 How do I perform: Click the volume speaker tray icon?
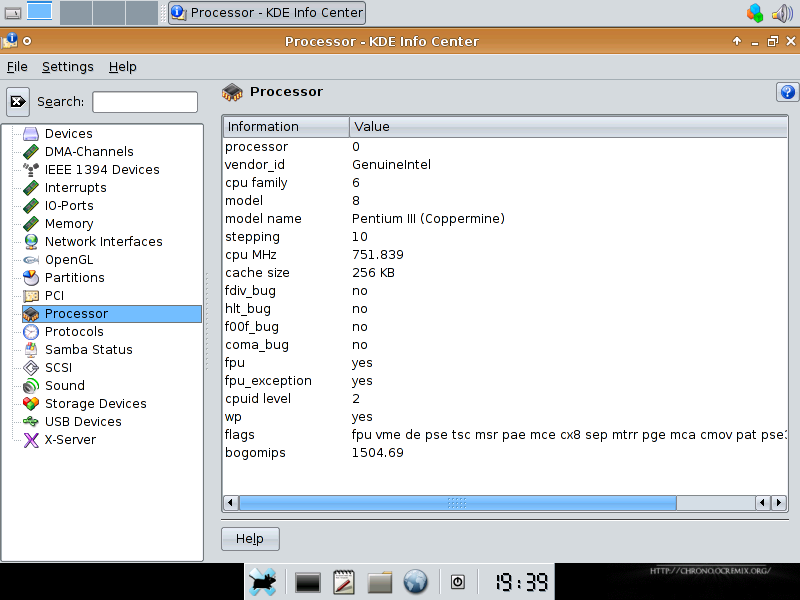tap(782, 13)
